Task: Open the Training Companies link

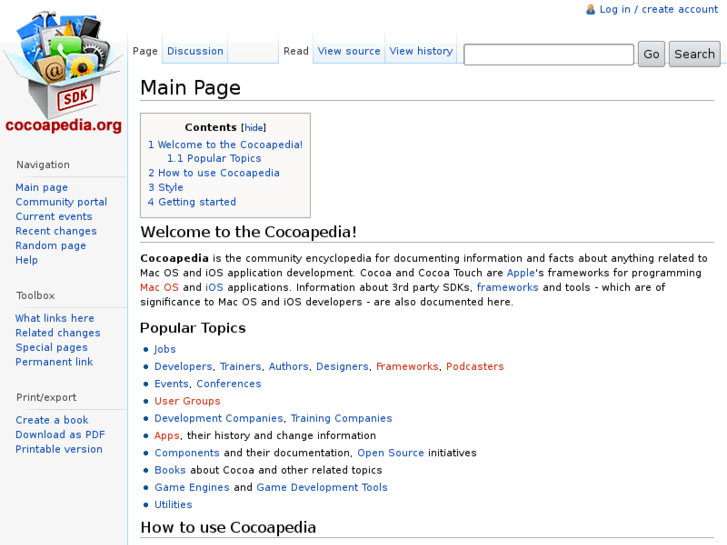Action: 341,418
